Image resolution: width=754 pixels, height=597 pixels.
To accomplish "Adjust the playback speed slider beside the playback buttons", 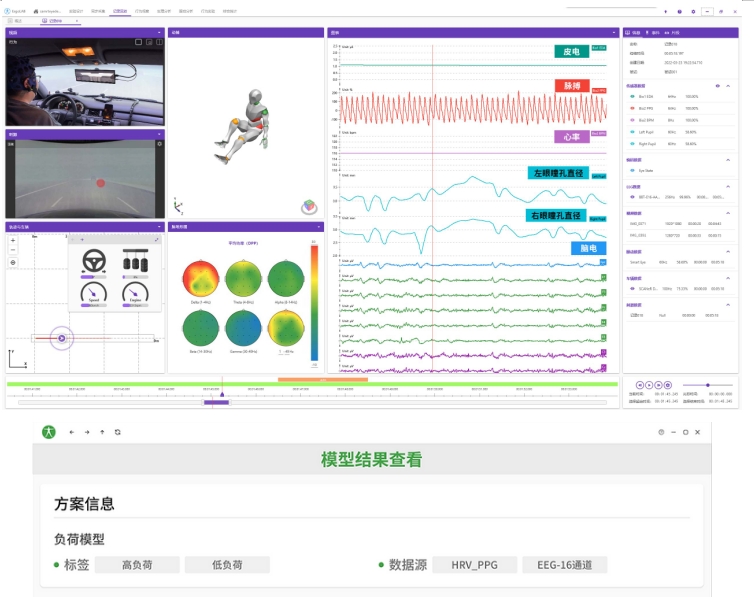I will point(708,384).
